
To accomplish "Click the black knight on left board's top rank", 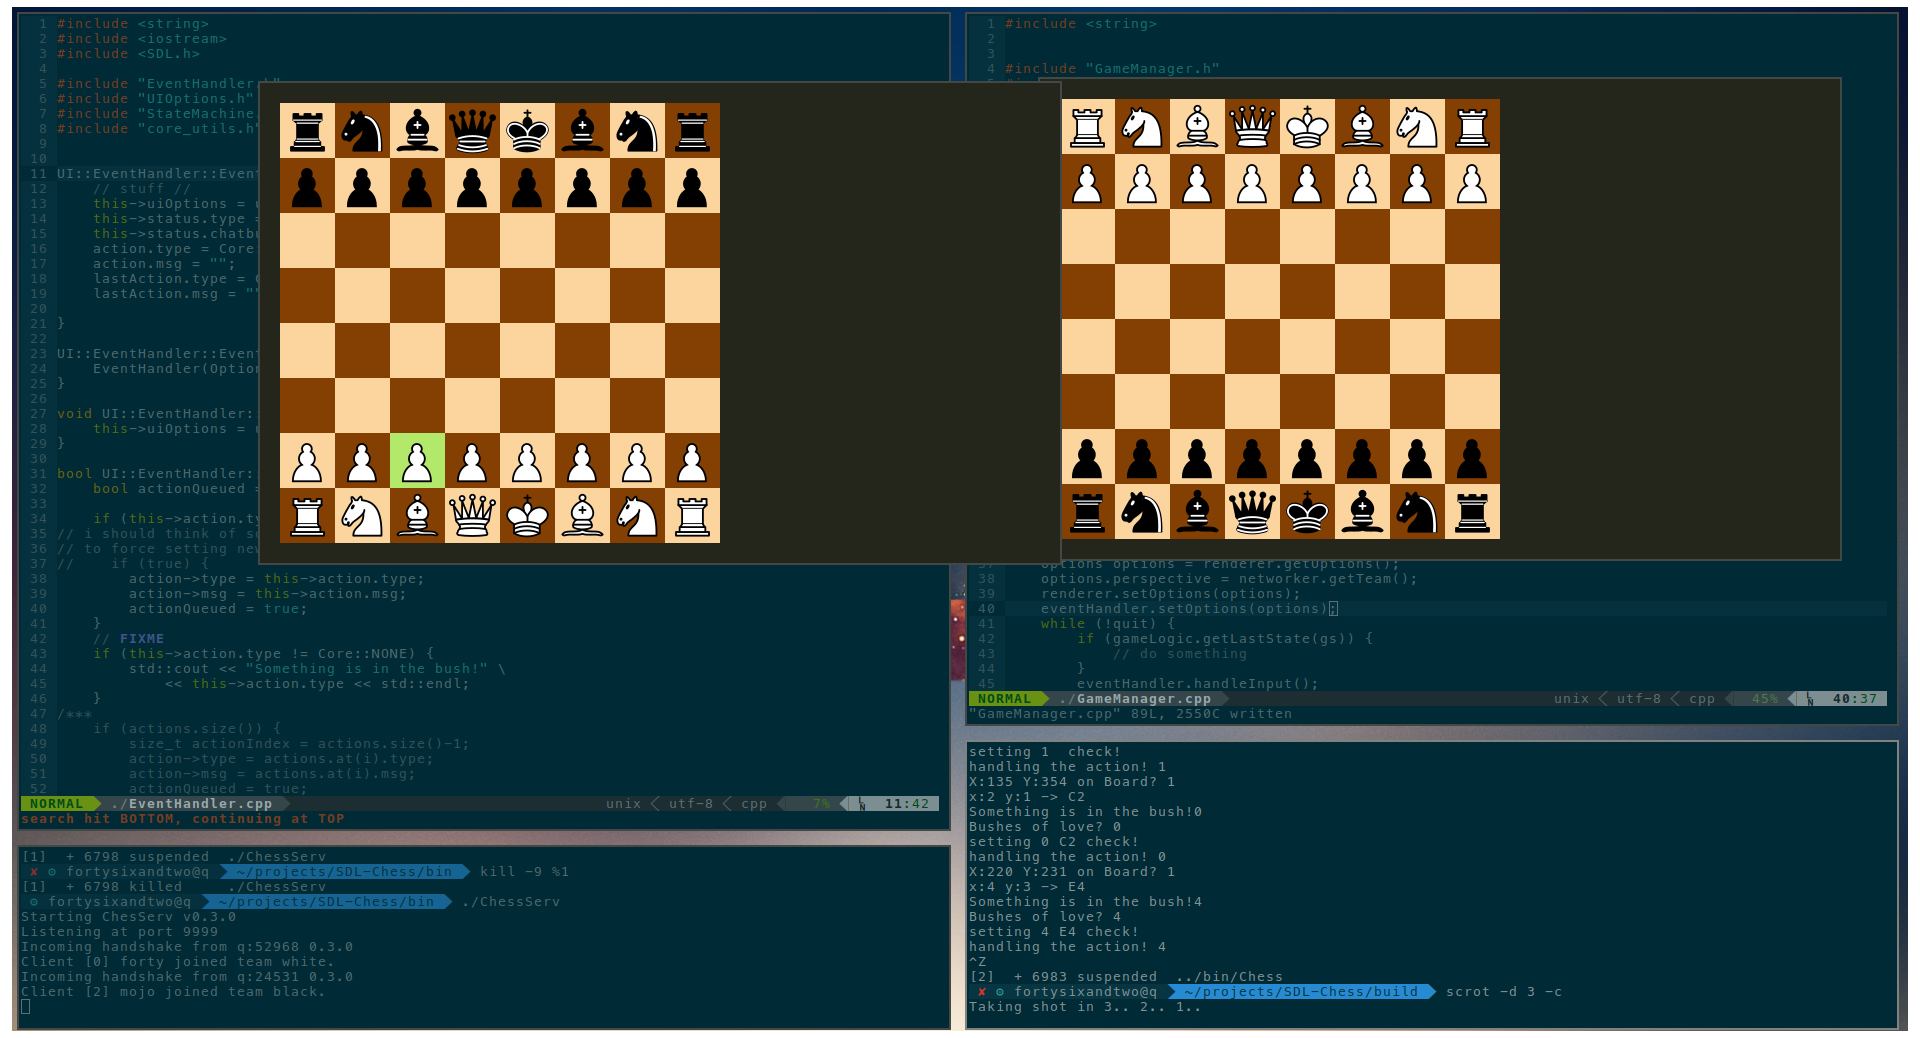I will point(362,128).
